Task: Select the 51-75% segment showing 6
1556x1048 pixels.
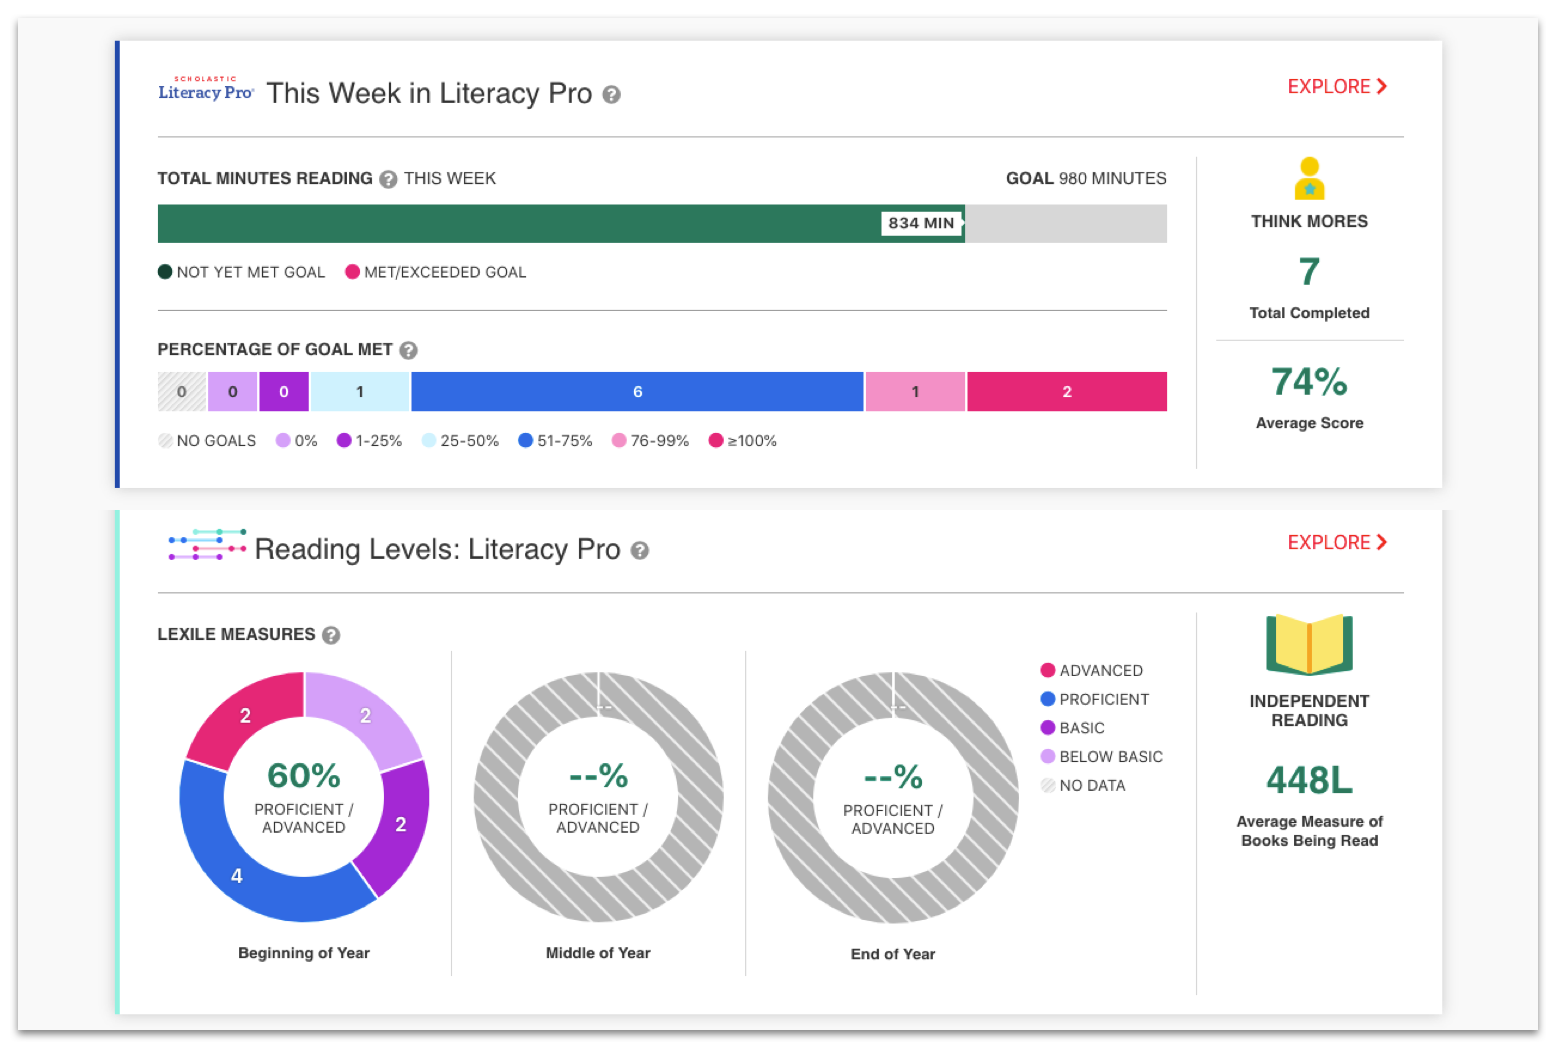Action: pyautogui.click(x=637, y=392)
